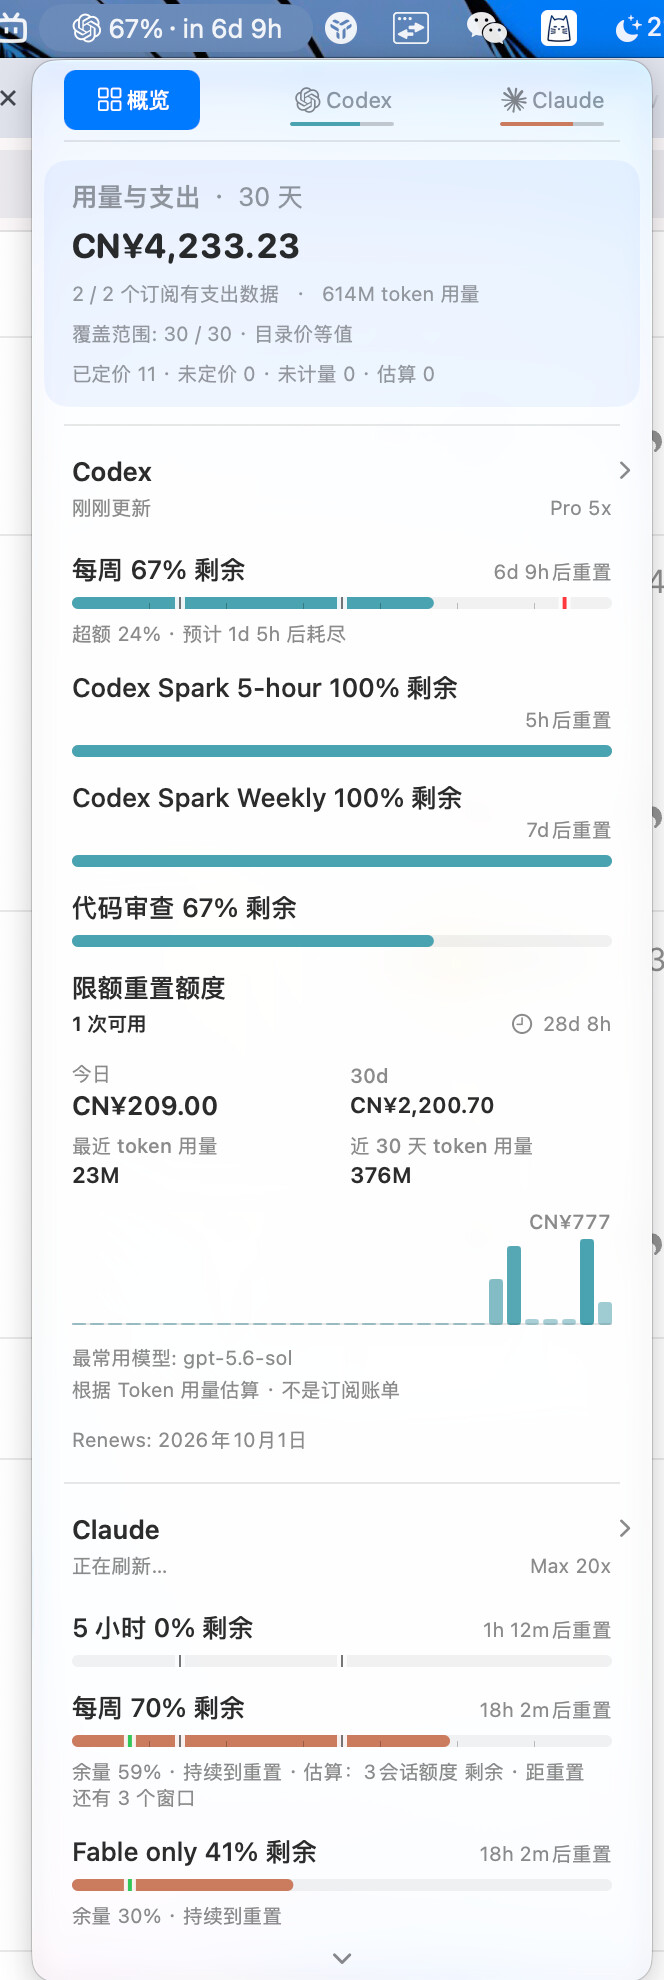Screen dimensions: 664x1980
Task: Click the Fable only 41% progress bar
Action: point(342,1885)
